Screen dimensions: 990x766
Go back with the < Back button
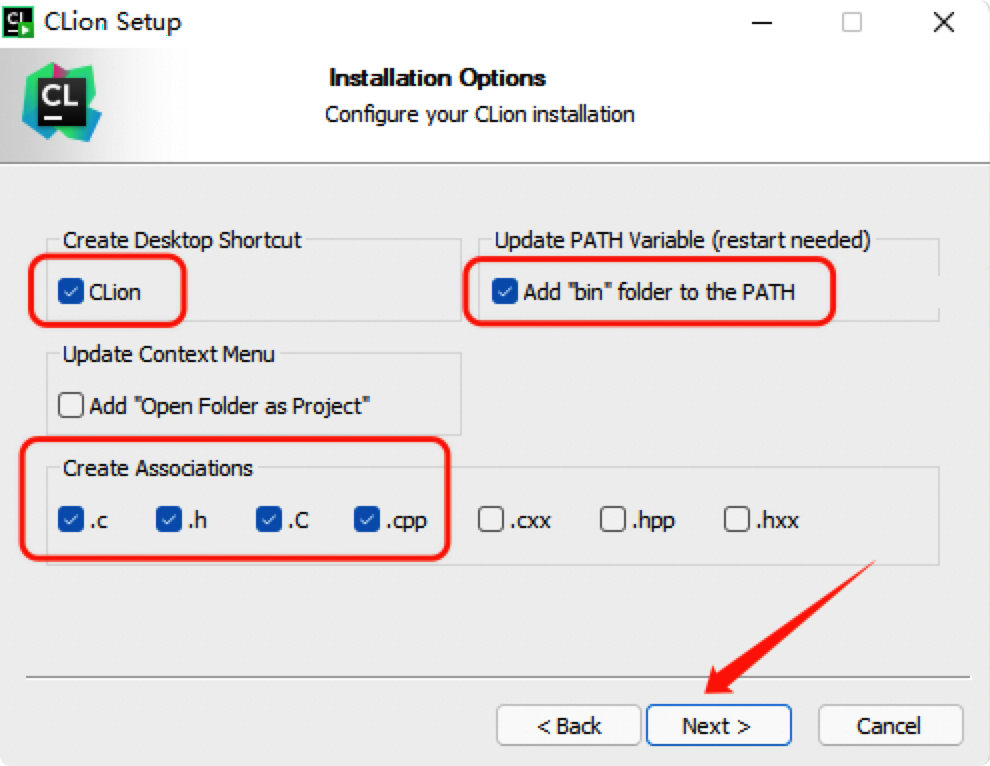coord(568,725)
